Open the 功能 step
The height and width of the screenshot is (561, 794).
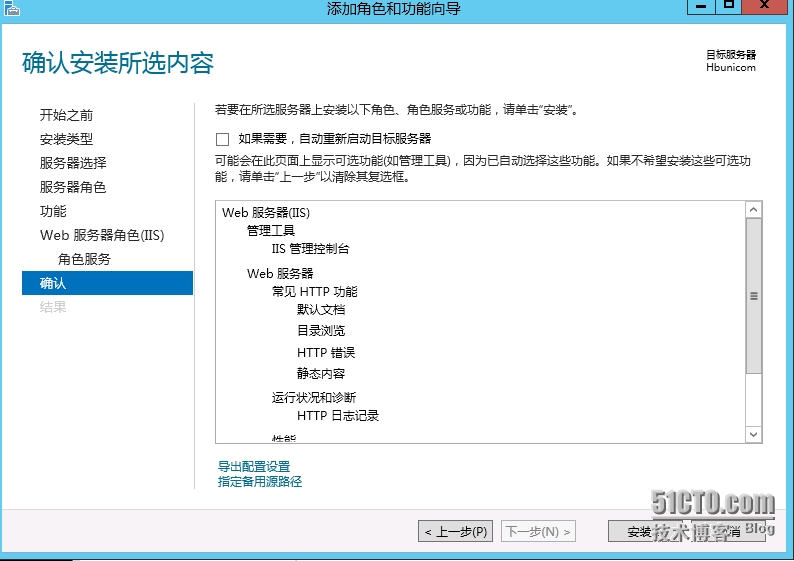(x=53, y=211)
